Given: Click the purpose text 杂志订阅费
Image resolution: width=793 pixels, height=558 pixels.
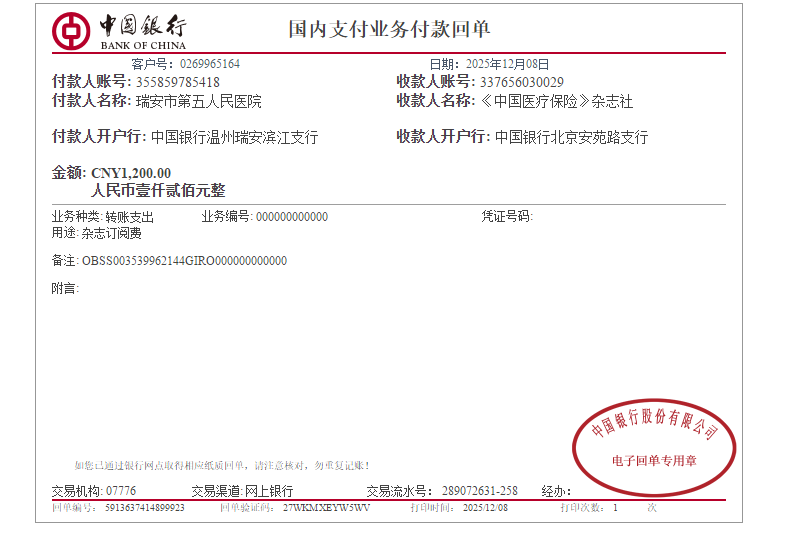Looking at the screenshot, I should tap(111, 233).
